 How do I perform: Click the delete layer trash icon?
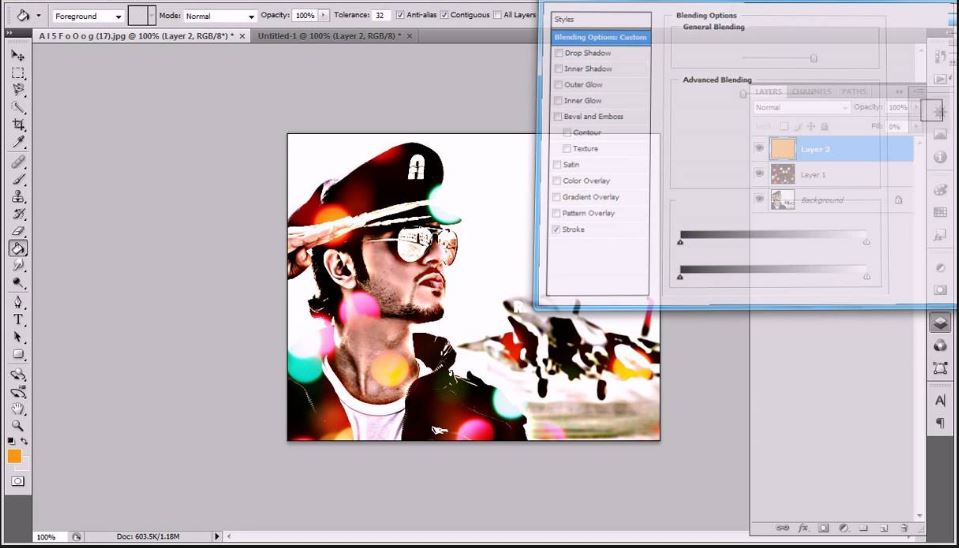click(903, 528)
